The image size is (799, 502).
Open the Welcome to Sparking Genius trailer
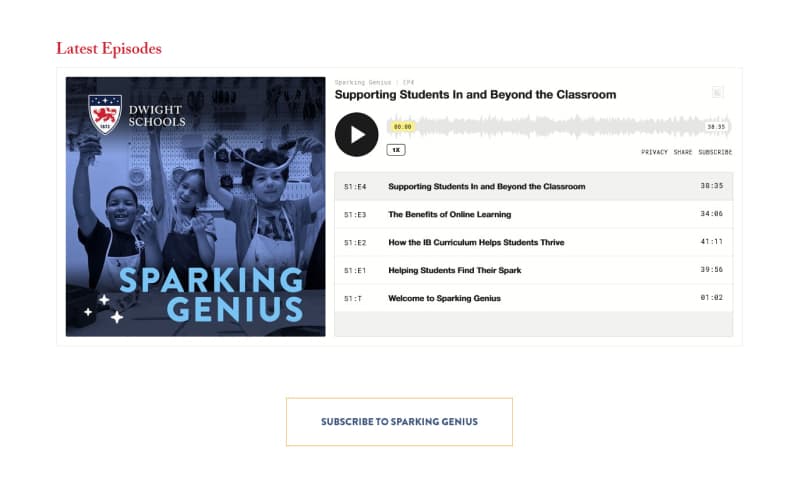(444, 298)
